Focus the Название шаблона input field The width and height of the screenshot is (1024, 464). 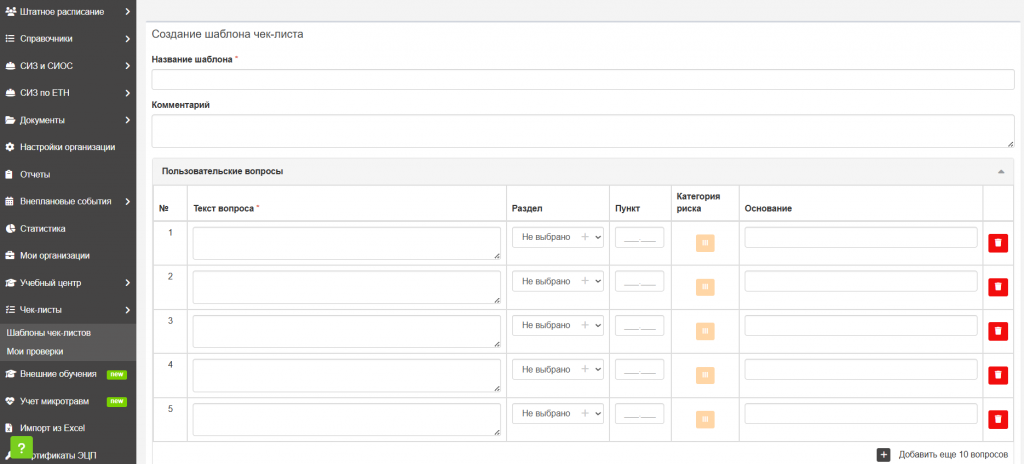pyautogui.click(x=583, y=80)
